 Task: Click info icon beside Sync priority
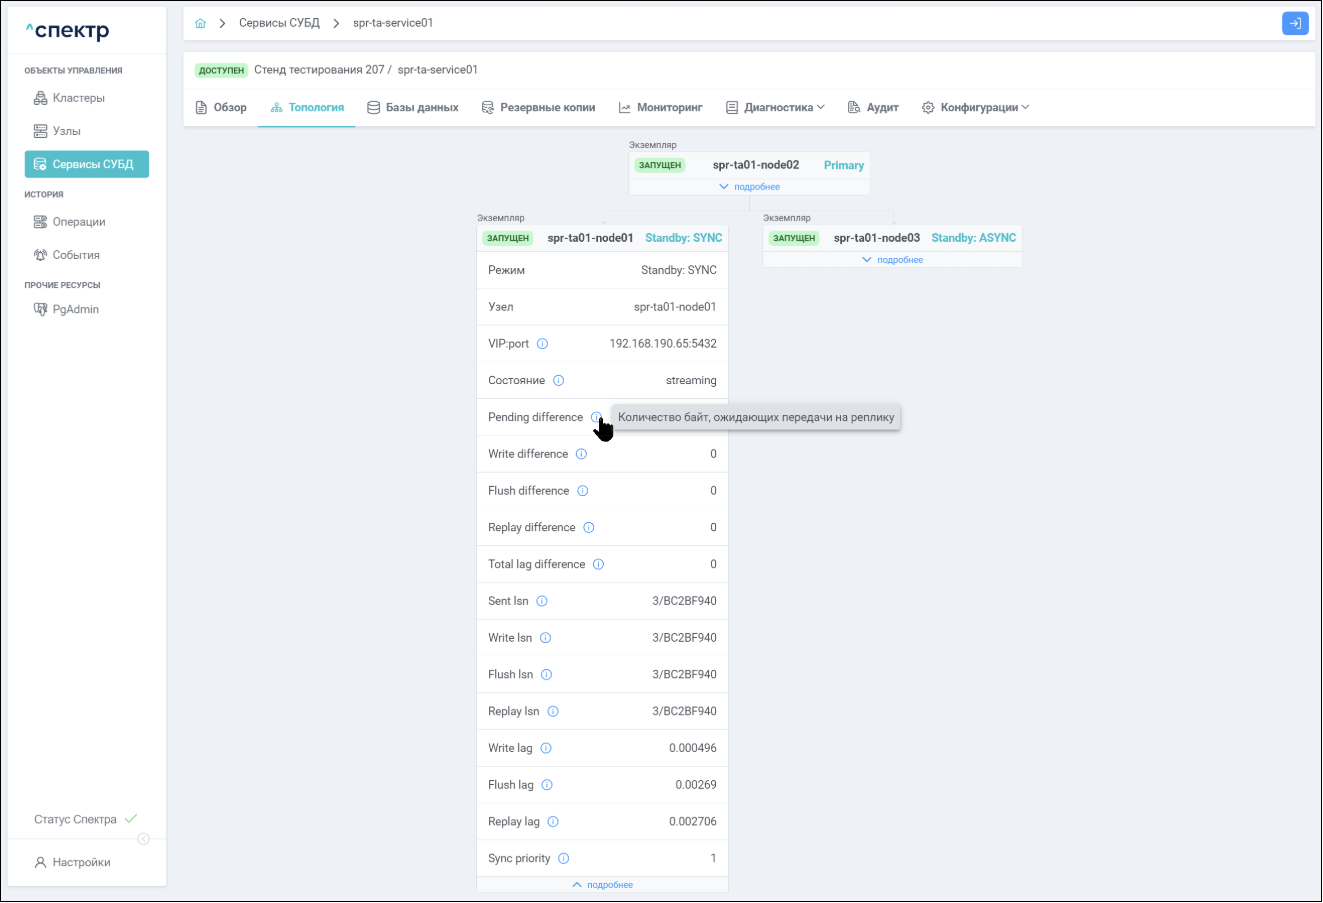(564, 859)
